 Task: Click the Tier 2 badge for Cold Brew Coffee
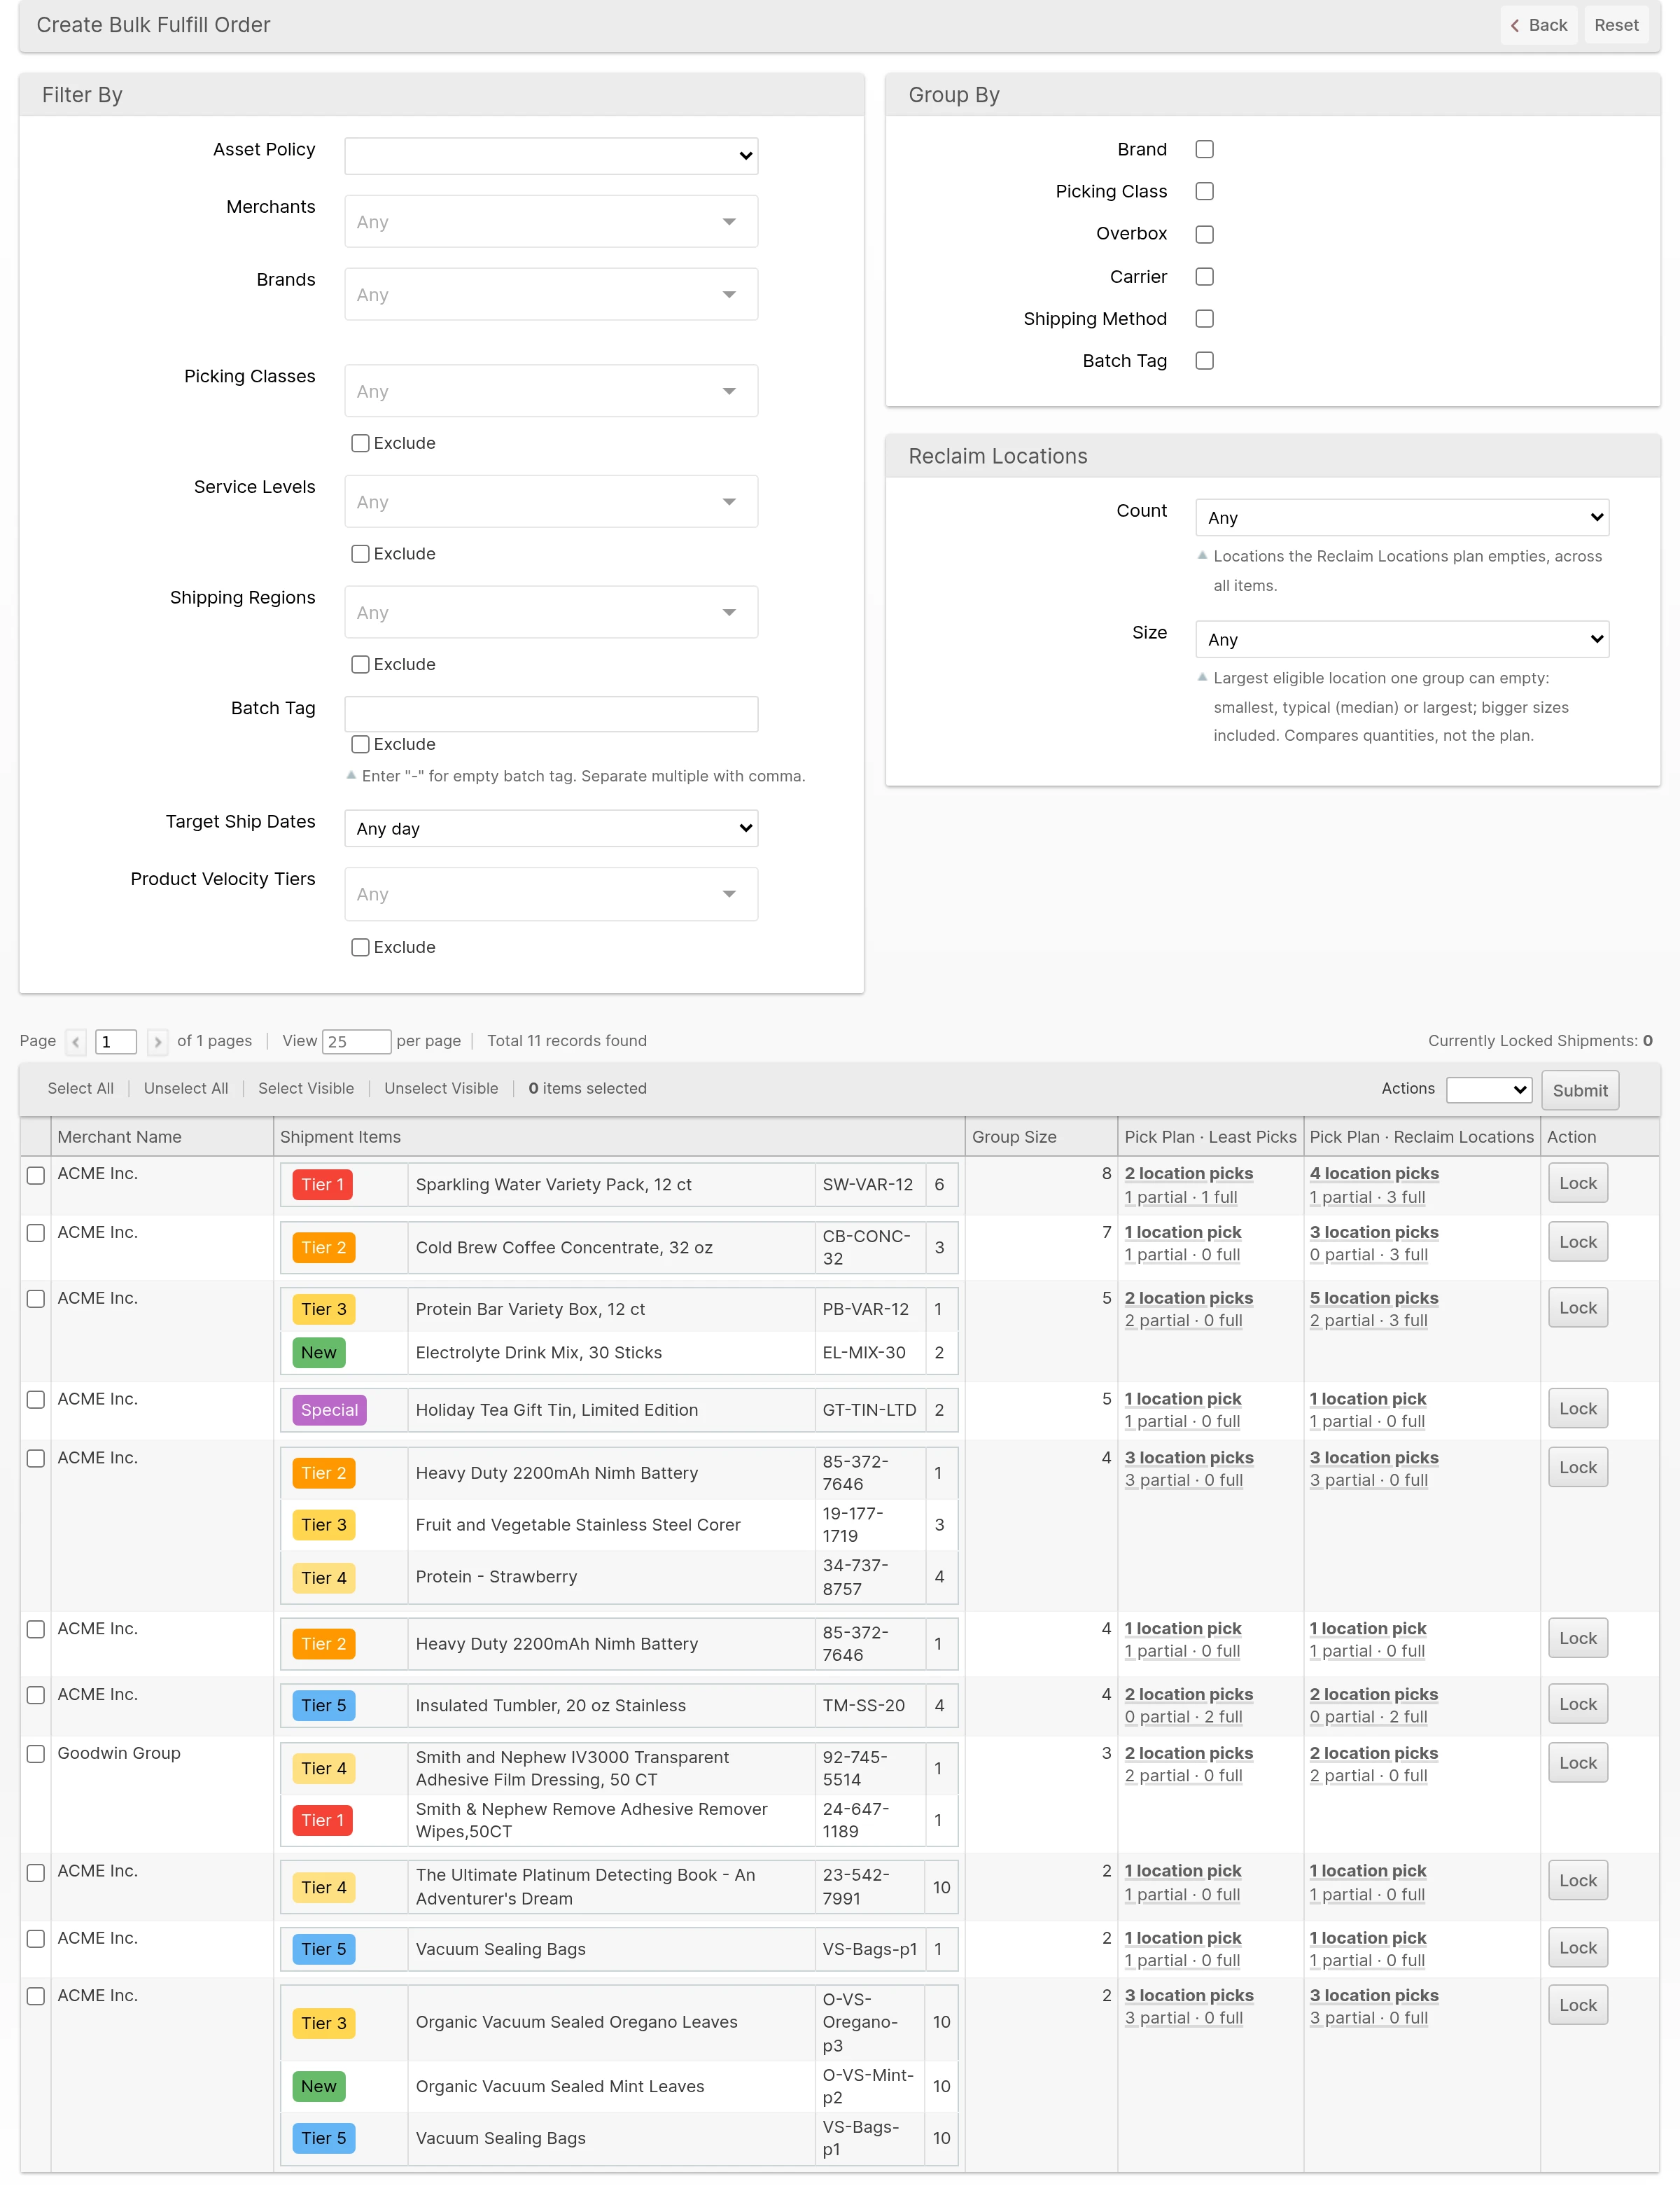[324, 1247]
